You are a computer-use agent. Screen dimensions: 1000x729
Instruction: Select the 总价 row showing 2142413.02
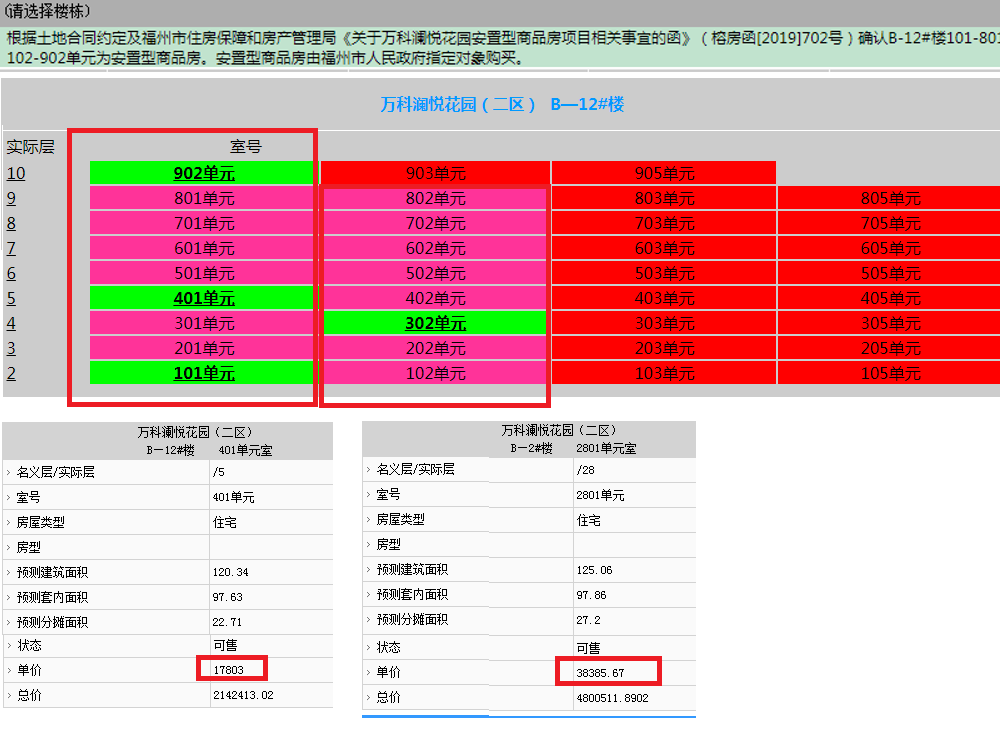tap(240, 695)
